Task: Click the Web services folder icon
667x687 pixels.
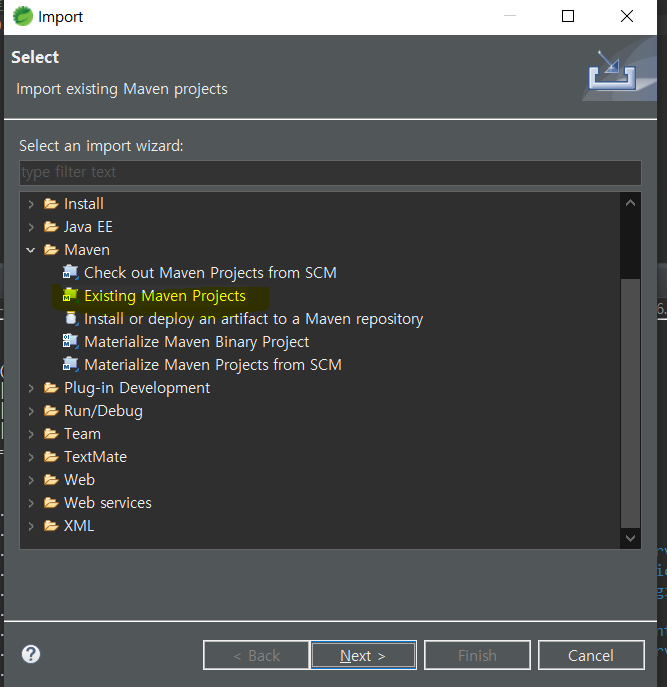Action: pyautogui.click(x=51, y=503)
